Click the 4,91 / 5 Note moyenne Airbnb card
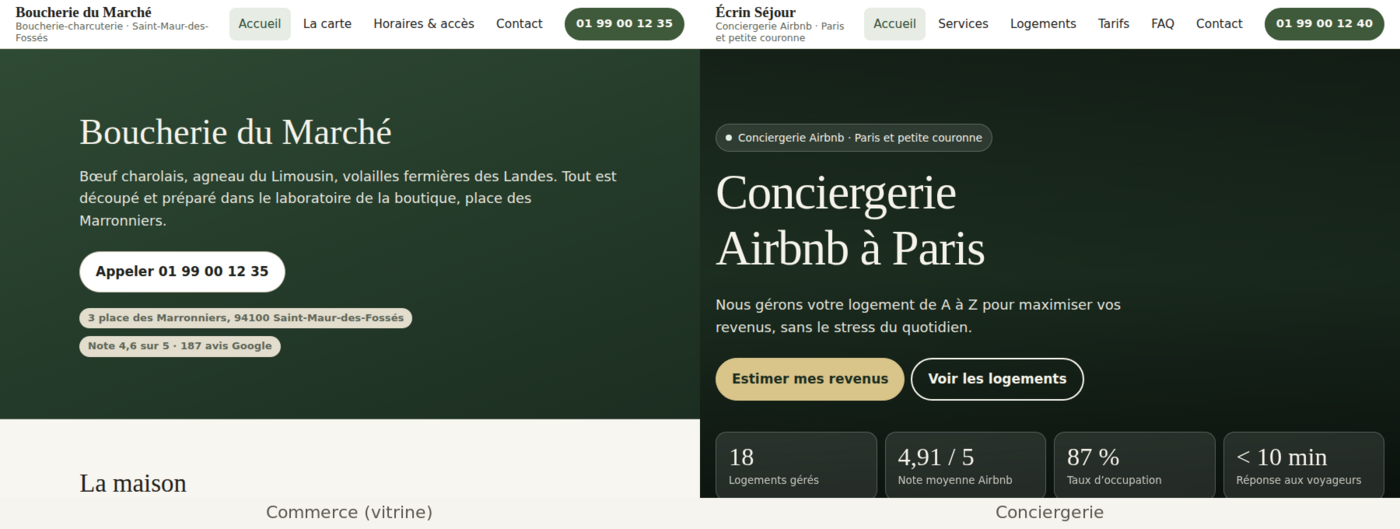Viewport: 1400px width, 529px height. [965, 466]
